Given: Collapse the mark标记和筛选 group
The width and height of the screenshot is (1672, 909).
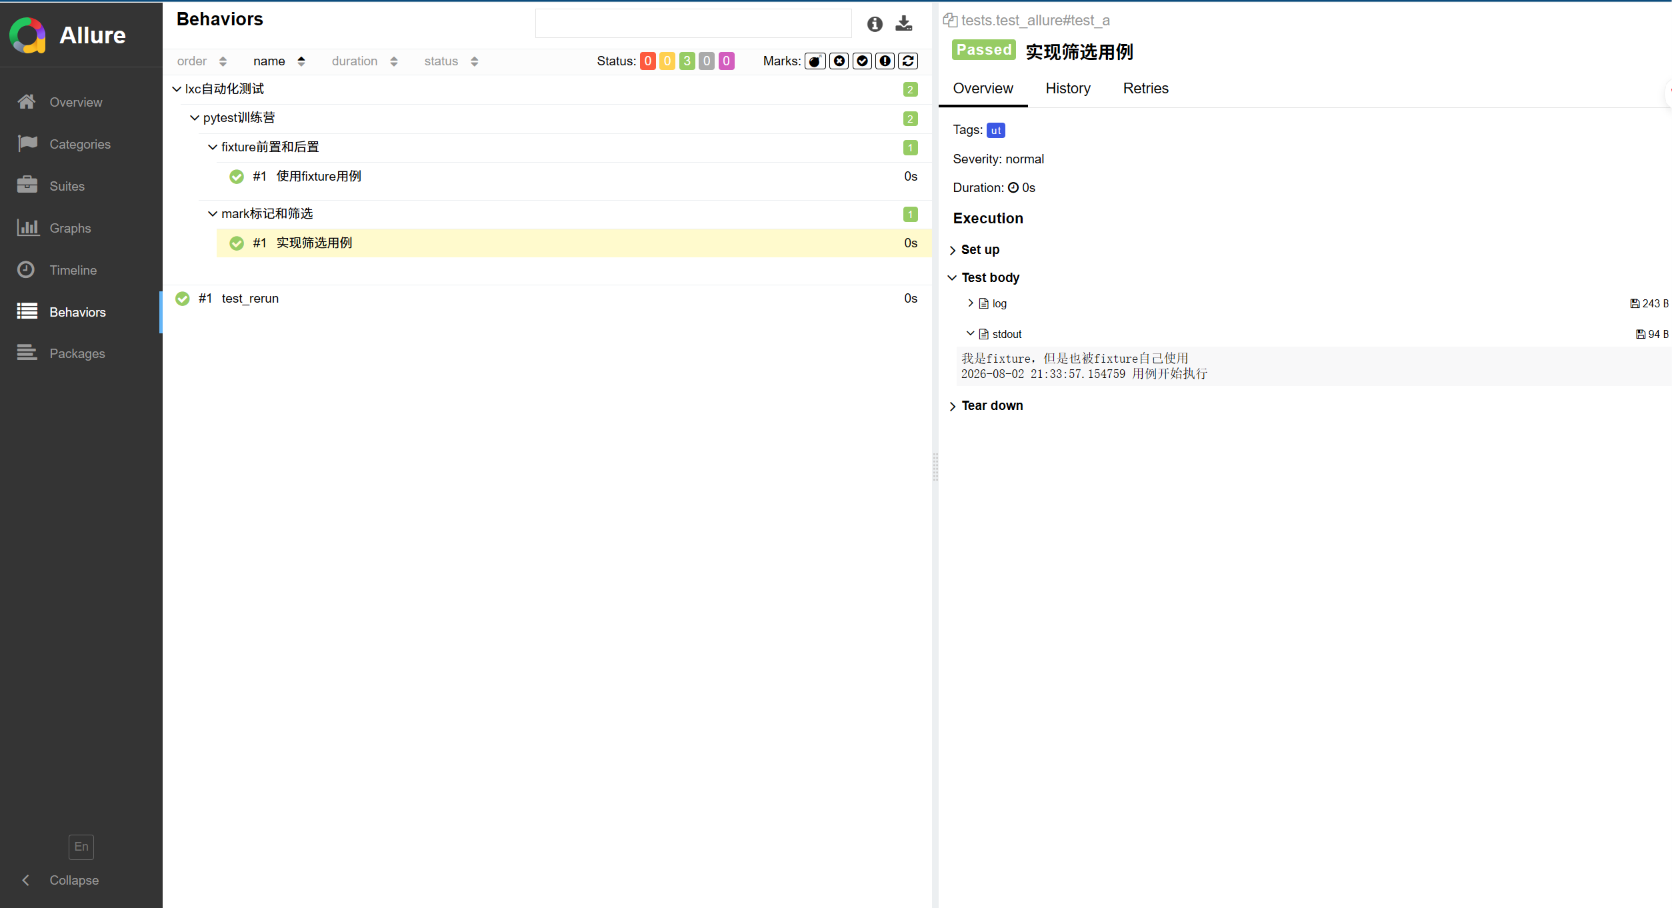Looking at the screenshot, I should [x=213, y=214].
